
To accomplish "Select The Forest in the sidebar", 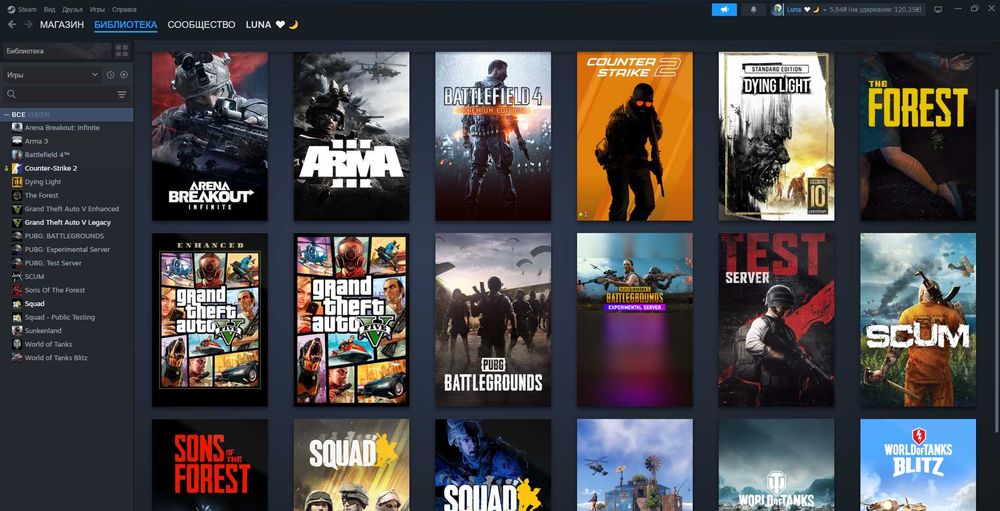I will tap(41, 195).
